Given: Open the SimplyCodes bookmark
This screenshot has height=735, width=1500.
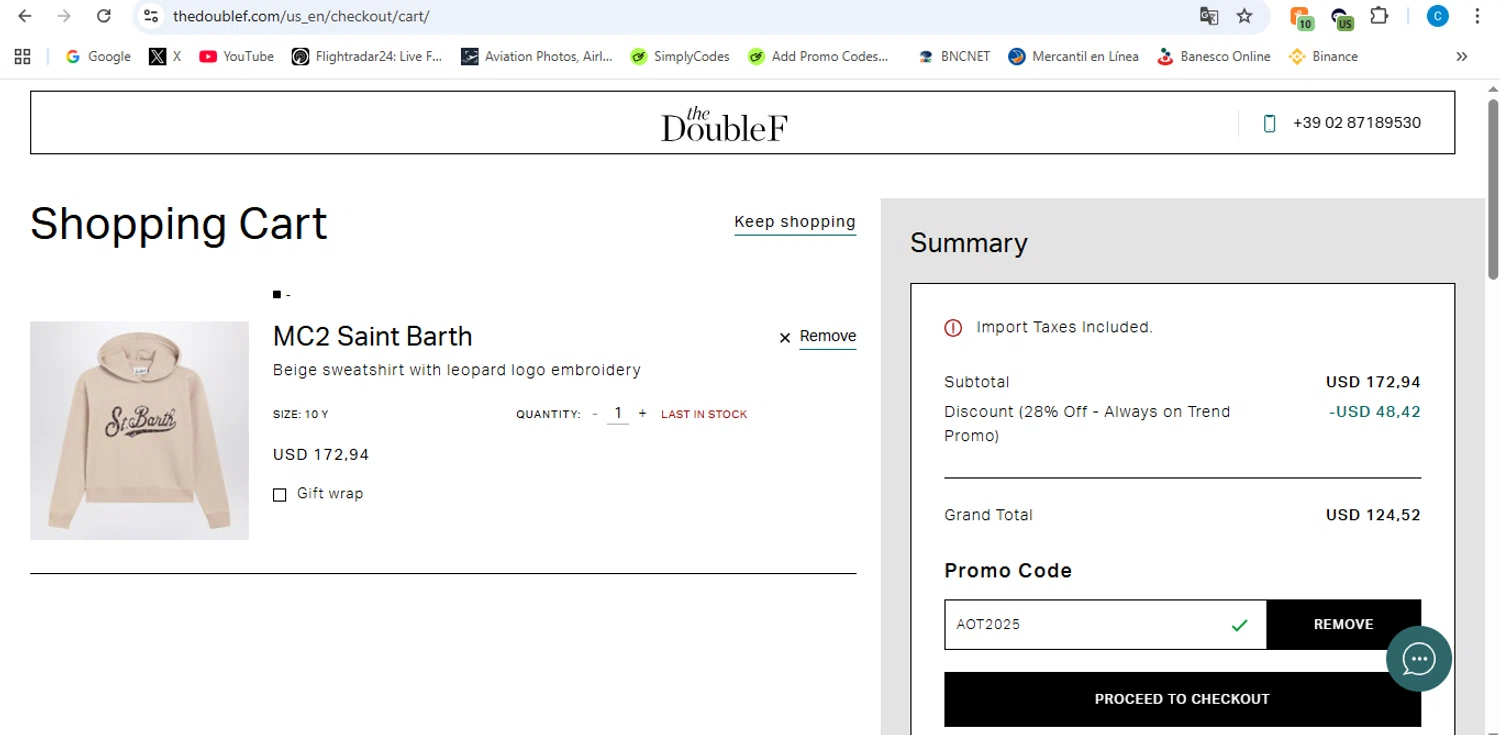Looking at the screenshot, I should 680,57.
